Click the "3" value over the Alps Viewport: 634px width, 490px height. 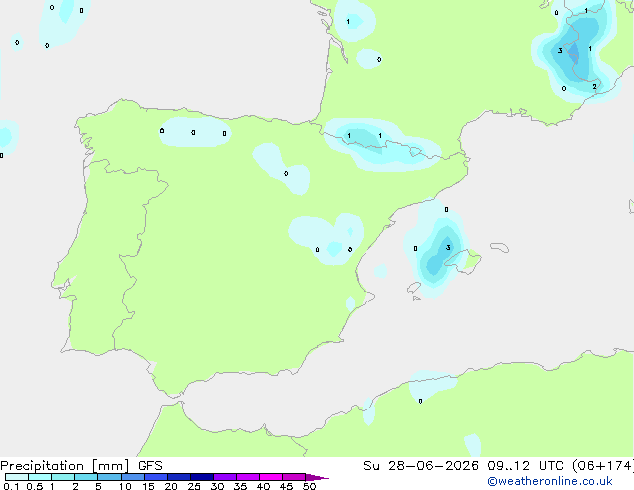point(560,51)
